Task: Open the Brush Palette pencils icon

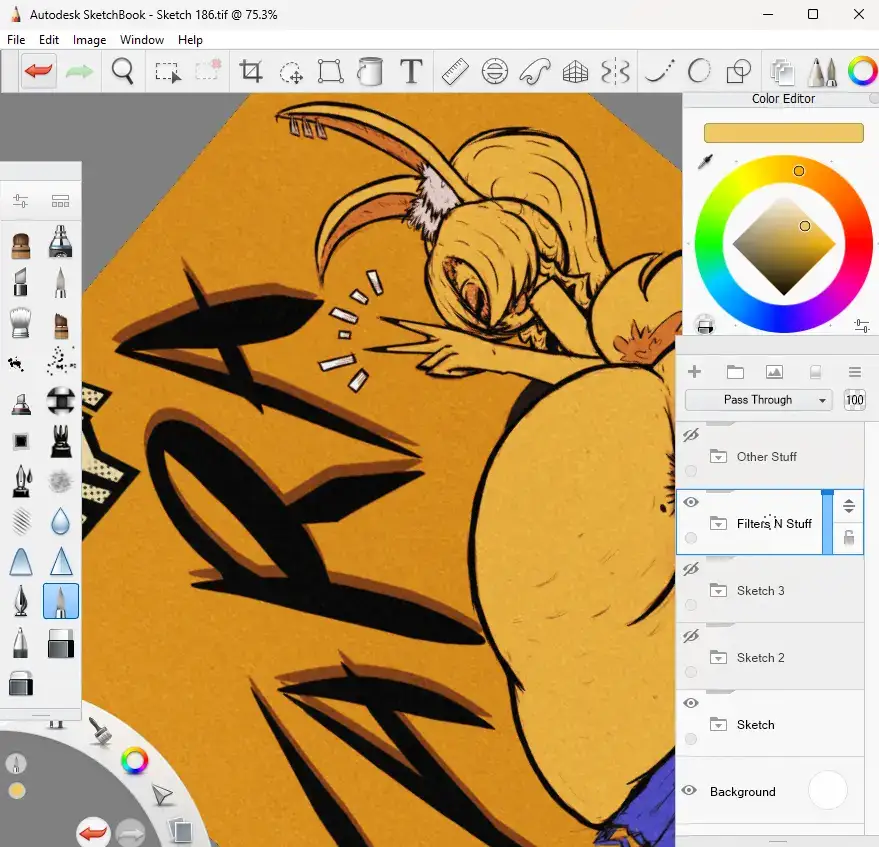Action: (822, 71)
